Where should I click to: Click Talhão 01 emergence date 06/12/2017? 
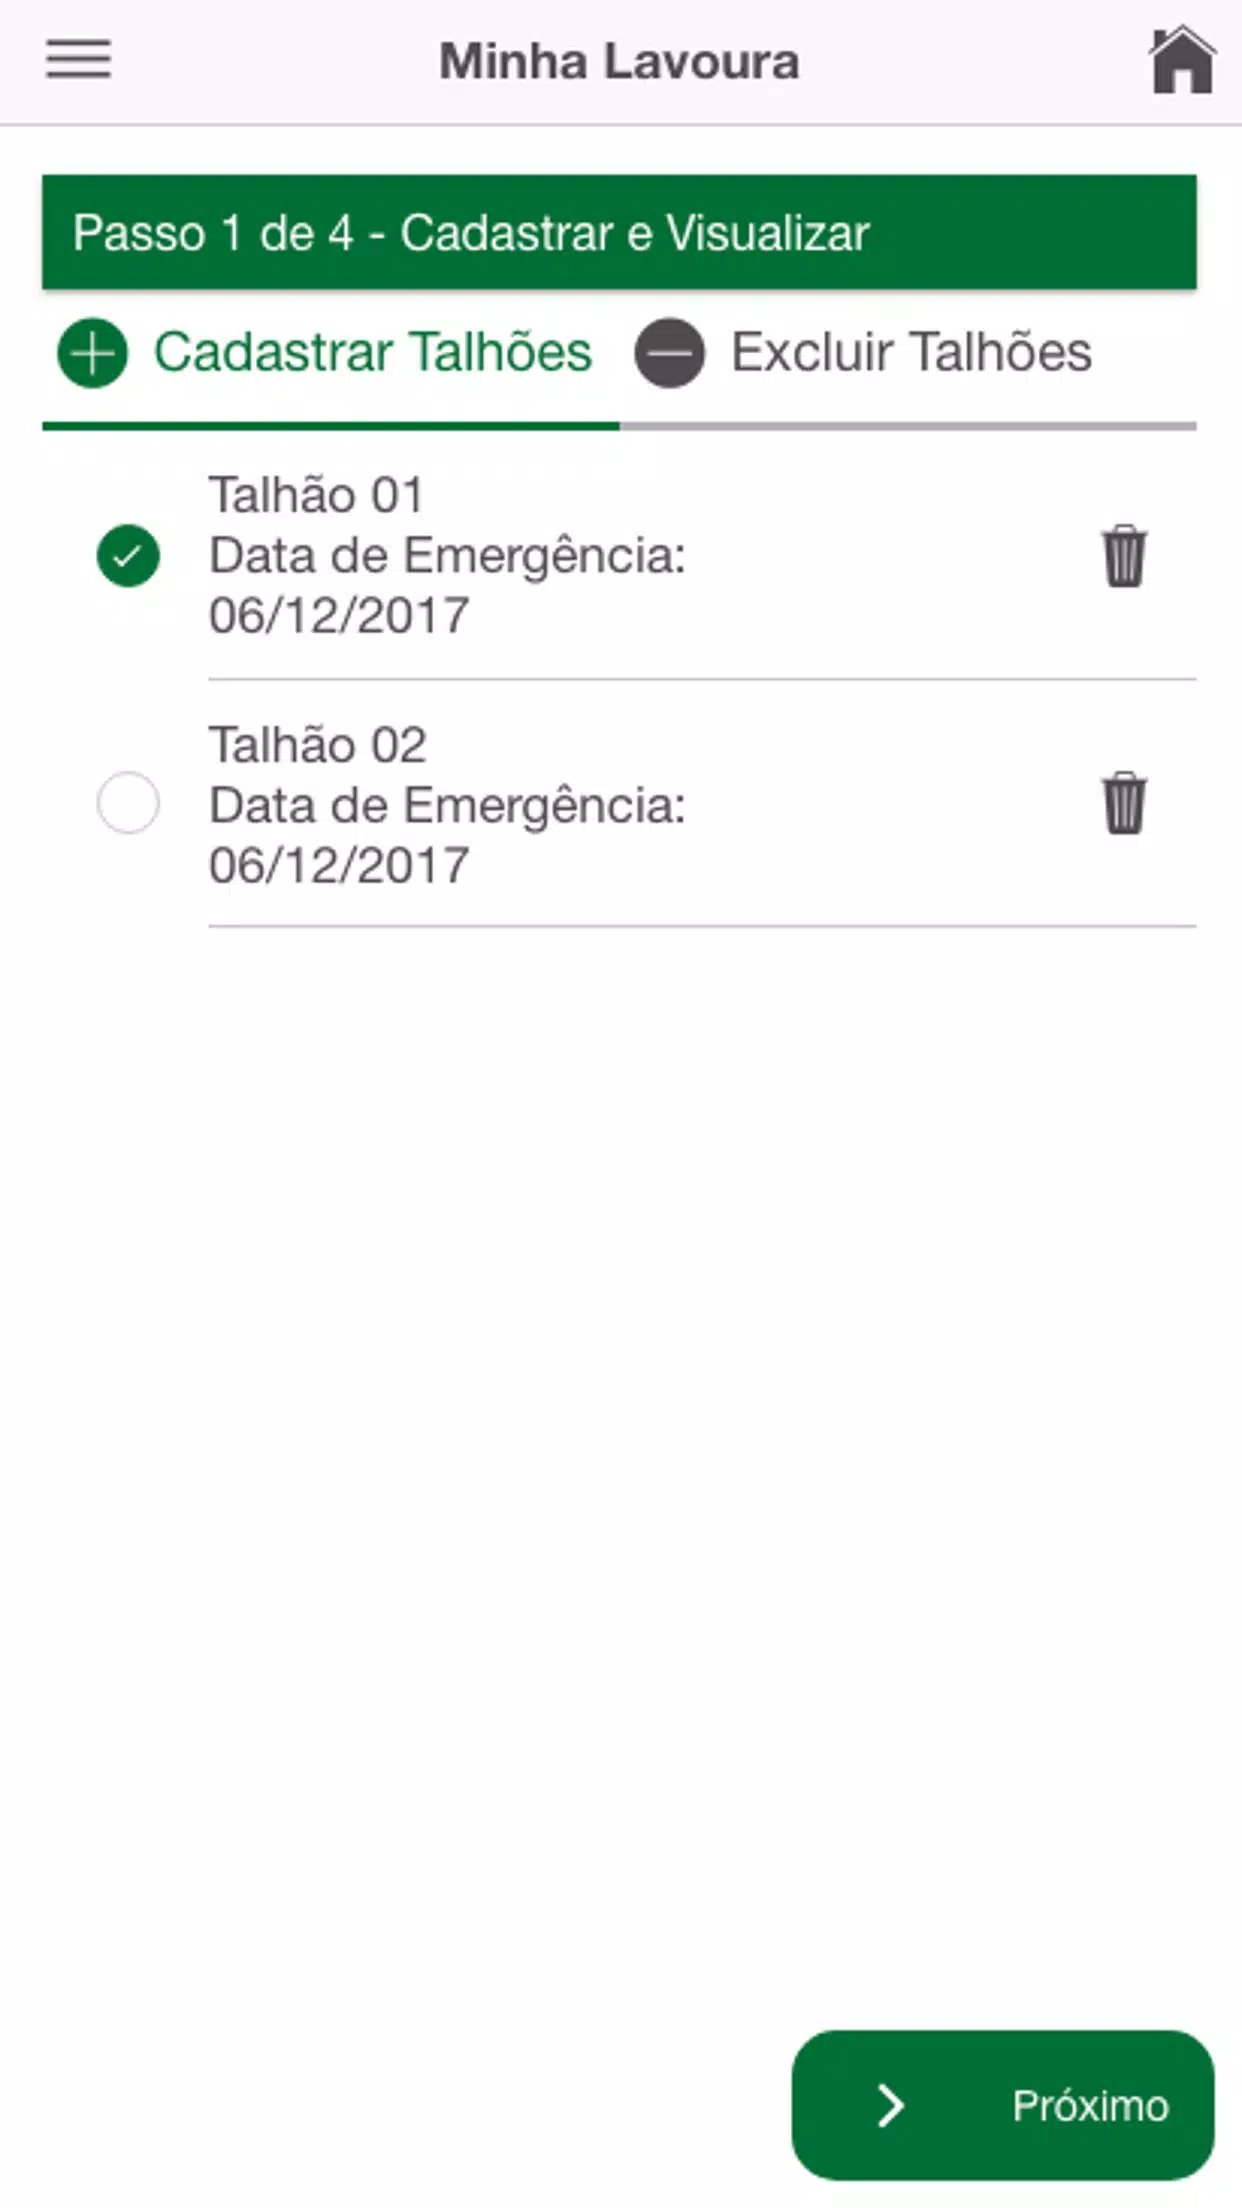point(339,615)
